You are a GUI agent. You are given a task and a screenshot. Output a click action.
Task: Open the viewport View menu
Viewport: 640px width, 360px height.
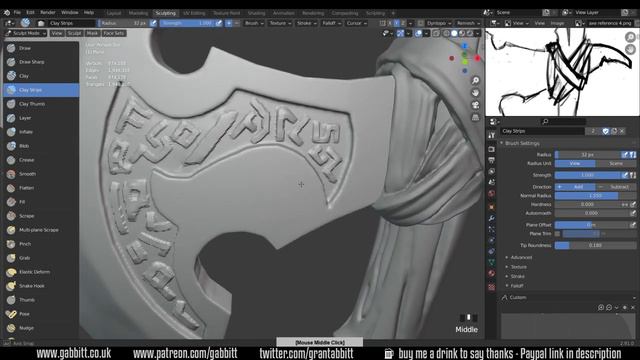[57, 33]
